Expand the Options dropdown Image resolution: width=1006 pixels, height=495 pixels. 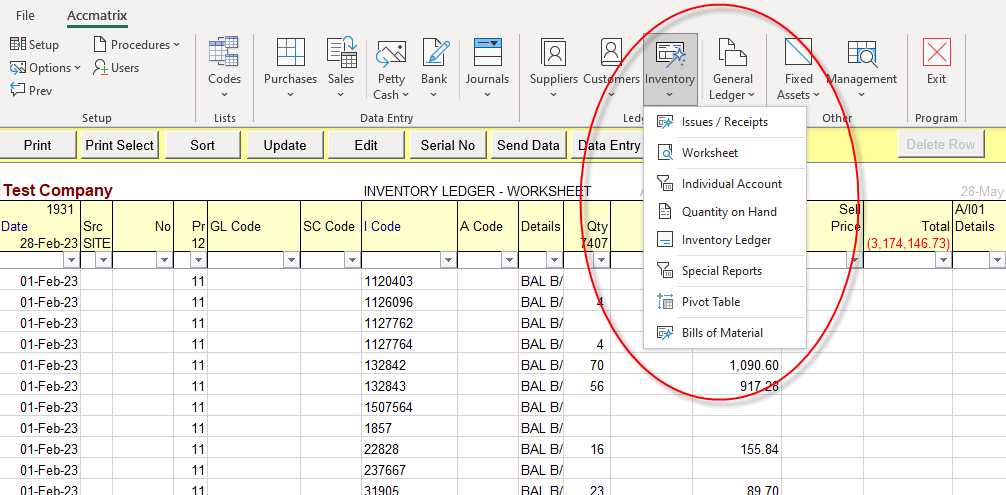46,68
